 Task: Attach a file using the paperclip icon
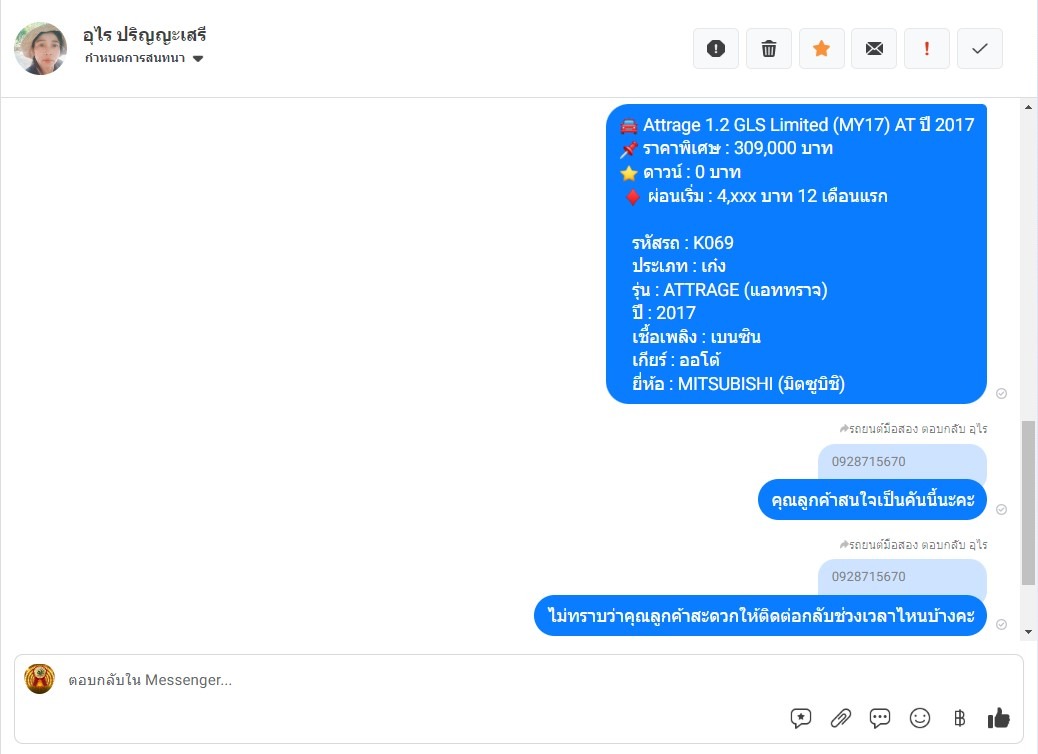click(841, 718)
